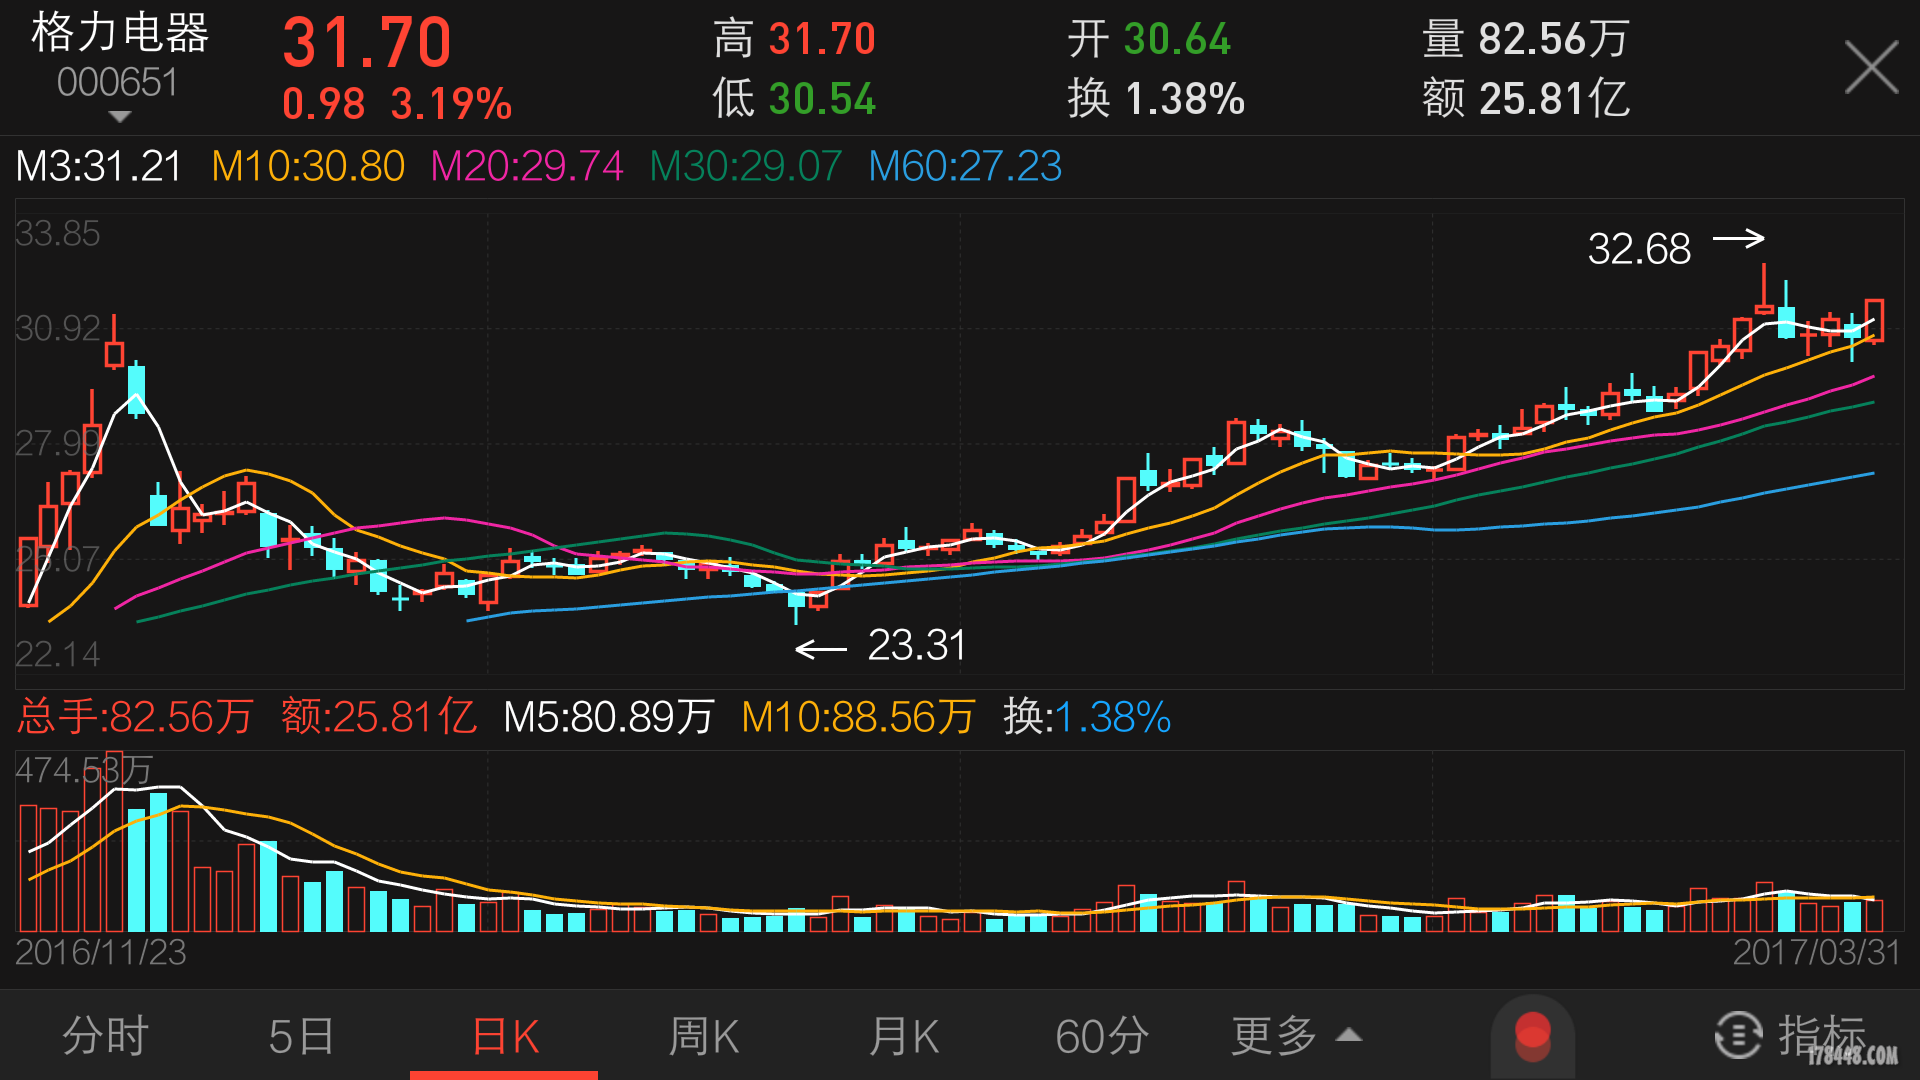The height and width of the screenshot is (1080, 1920).
Task: Tap the M5:80.89万 volume average label
Action: (x=609, y=717)
